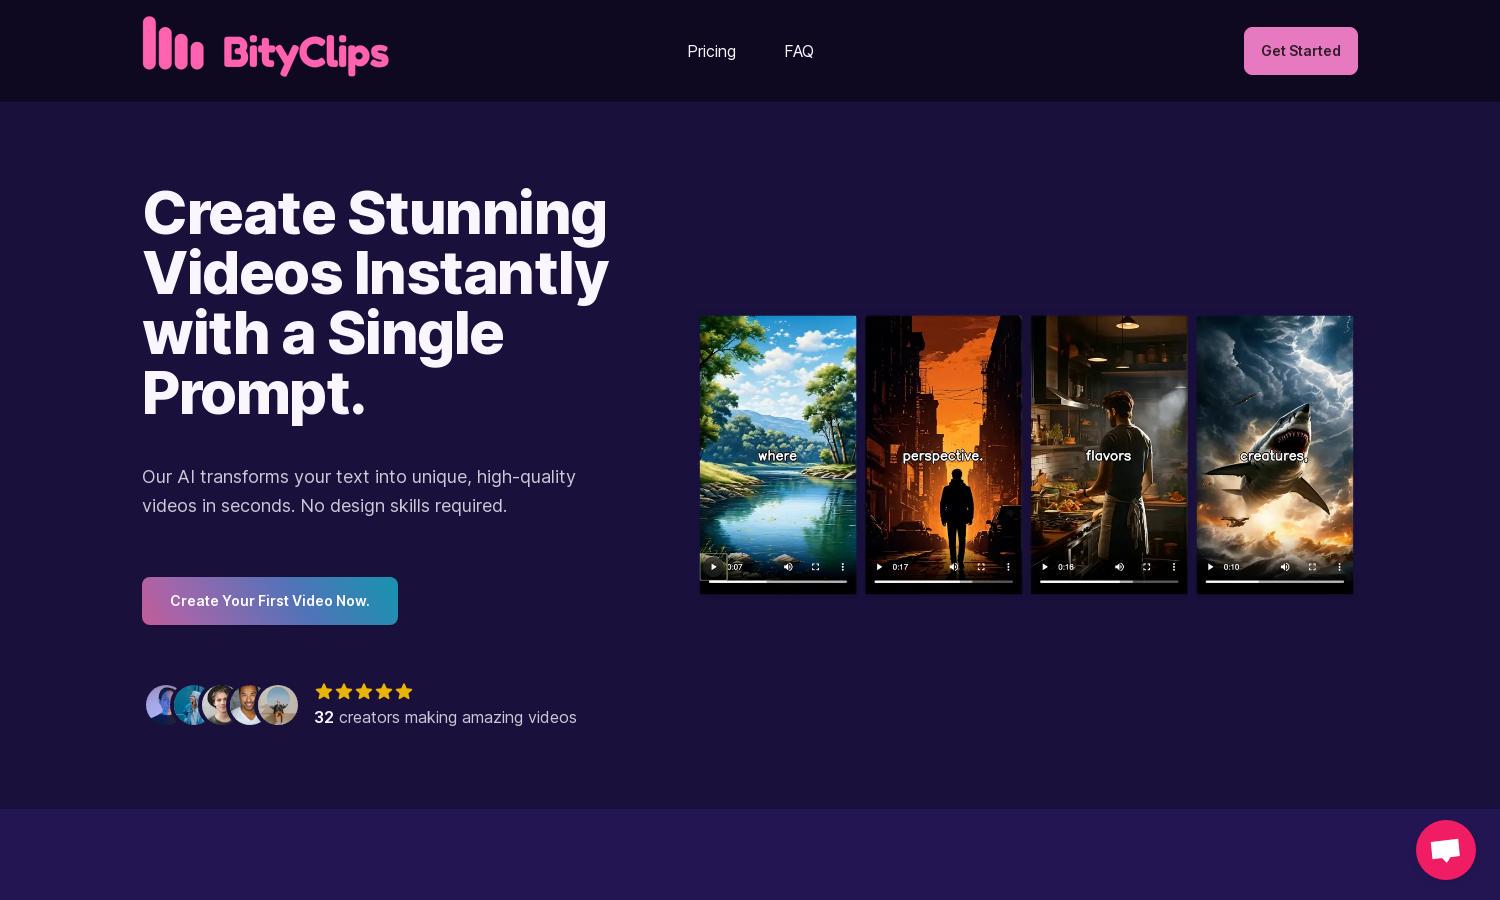Click Create Your First Video Now
1500x900 pixels.
tap(270, 601)
